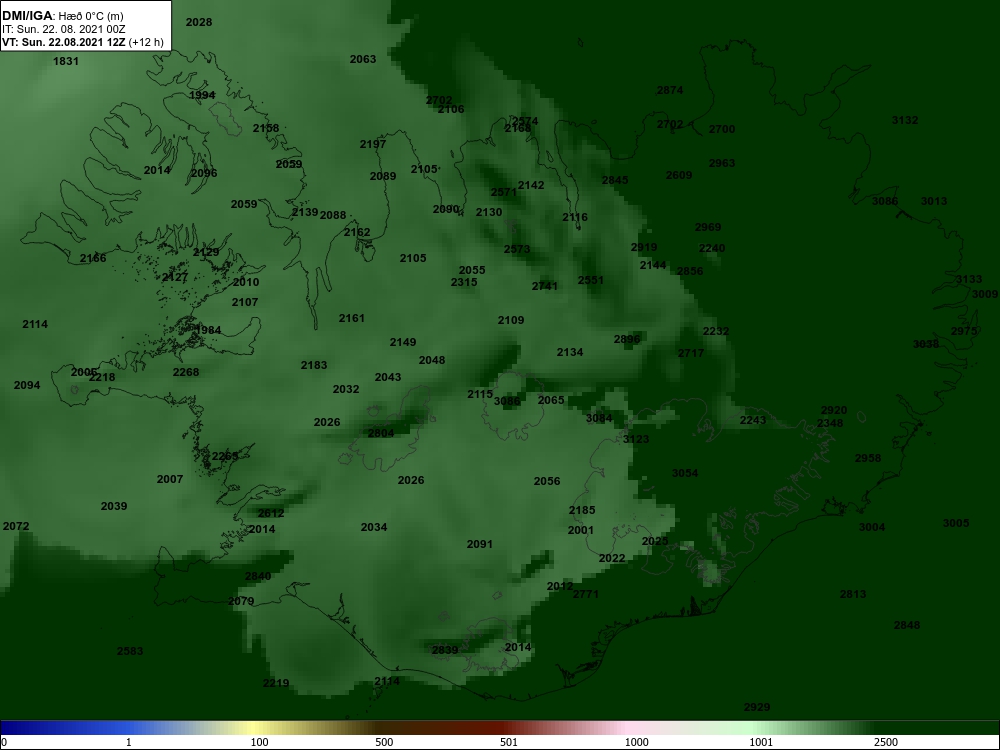Click the map value 2848

[907, 626]
